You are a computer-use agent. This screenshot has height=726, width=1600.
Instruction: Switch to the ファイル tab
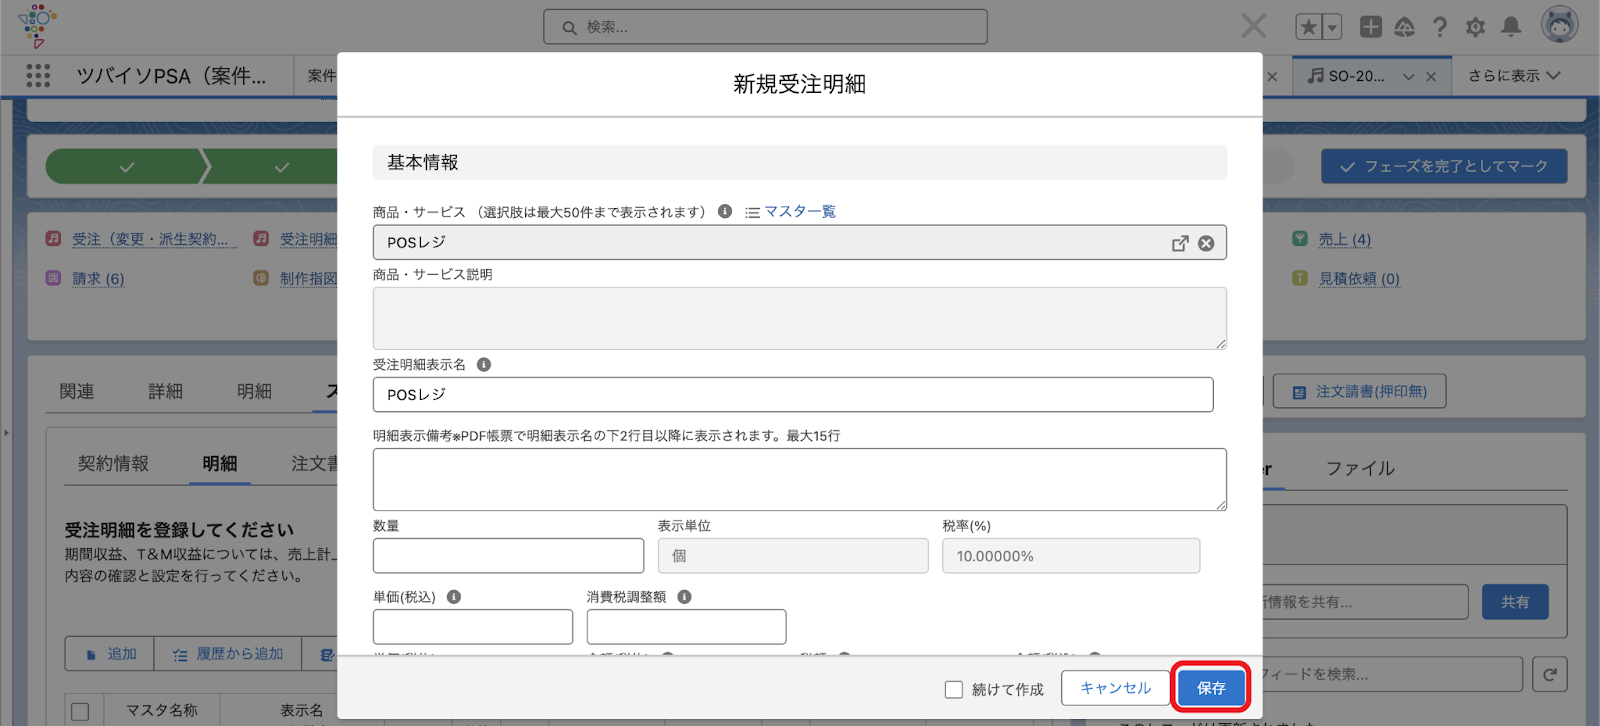click(1360, 468)
